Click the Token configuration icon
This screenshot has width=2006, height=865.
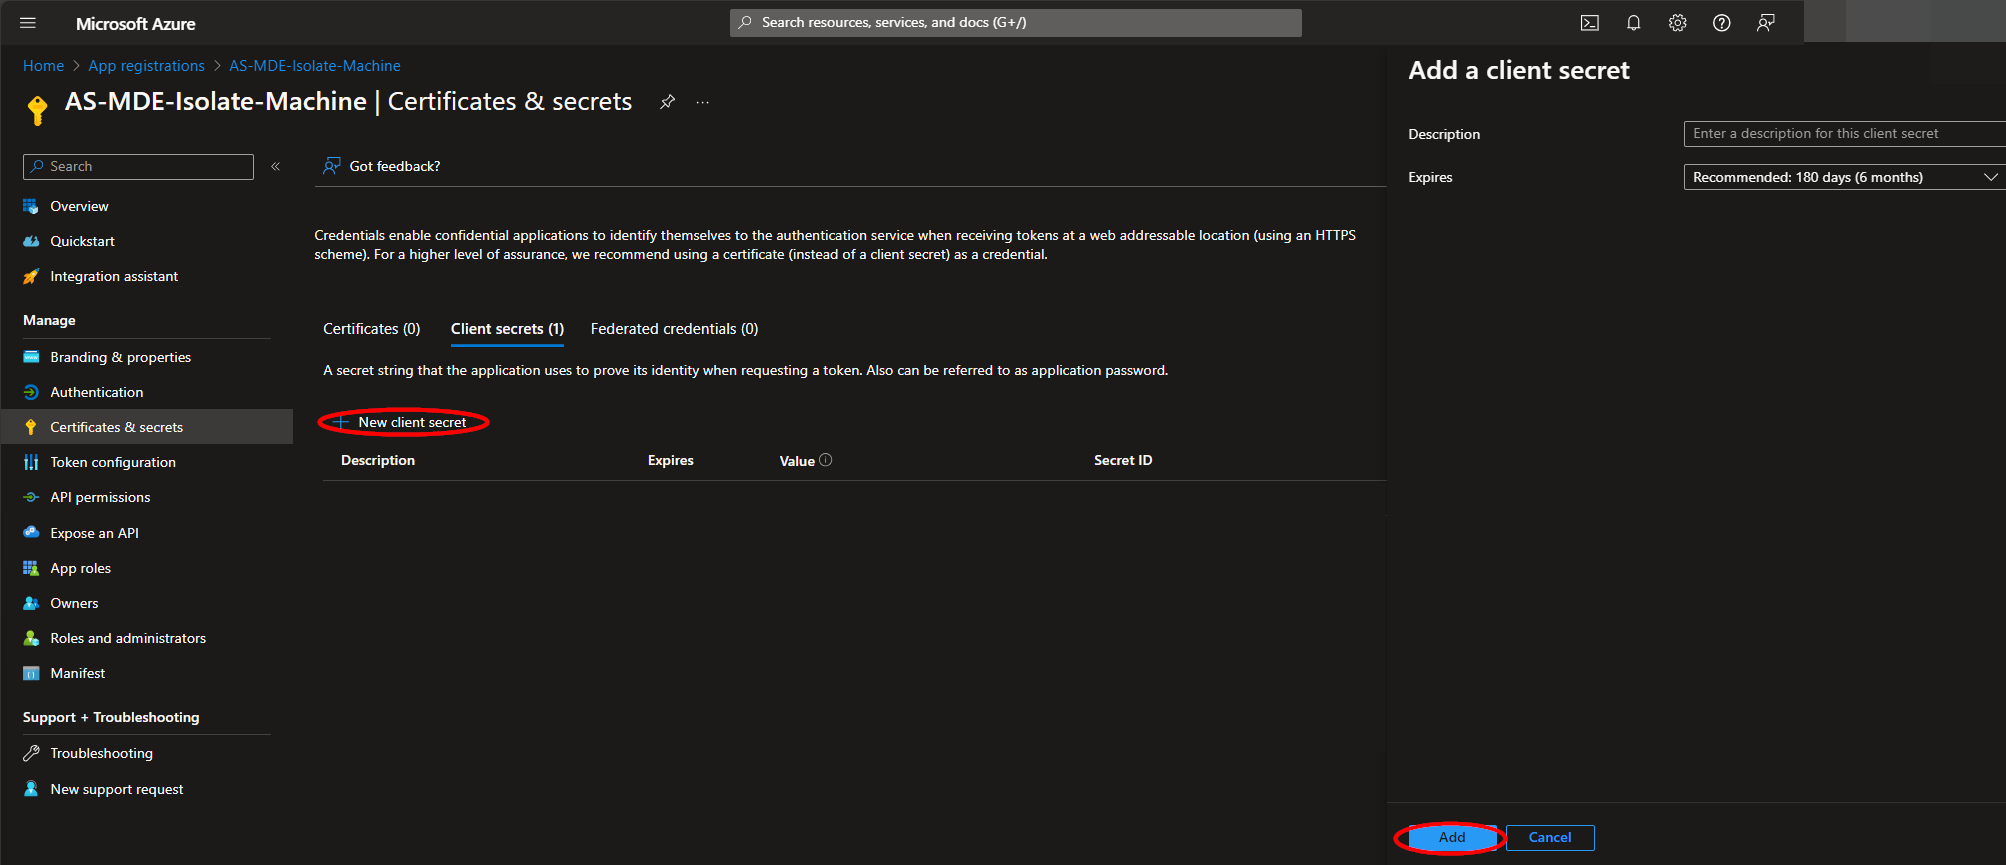[31, 462]
